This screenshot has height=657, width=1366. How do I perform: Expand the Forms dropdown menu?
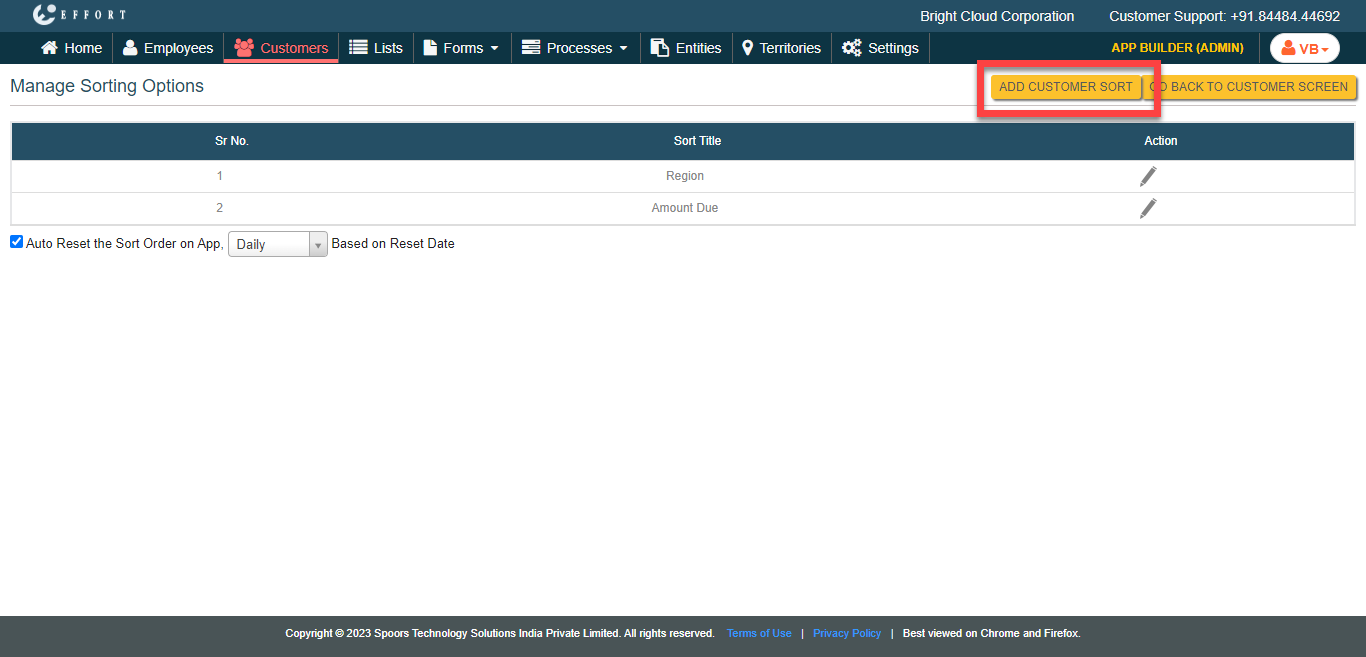coord(461,48)
